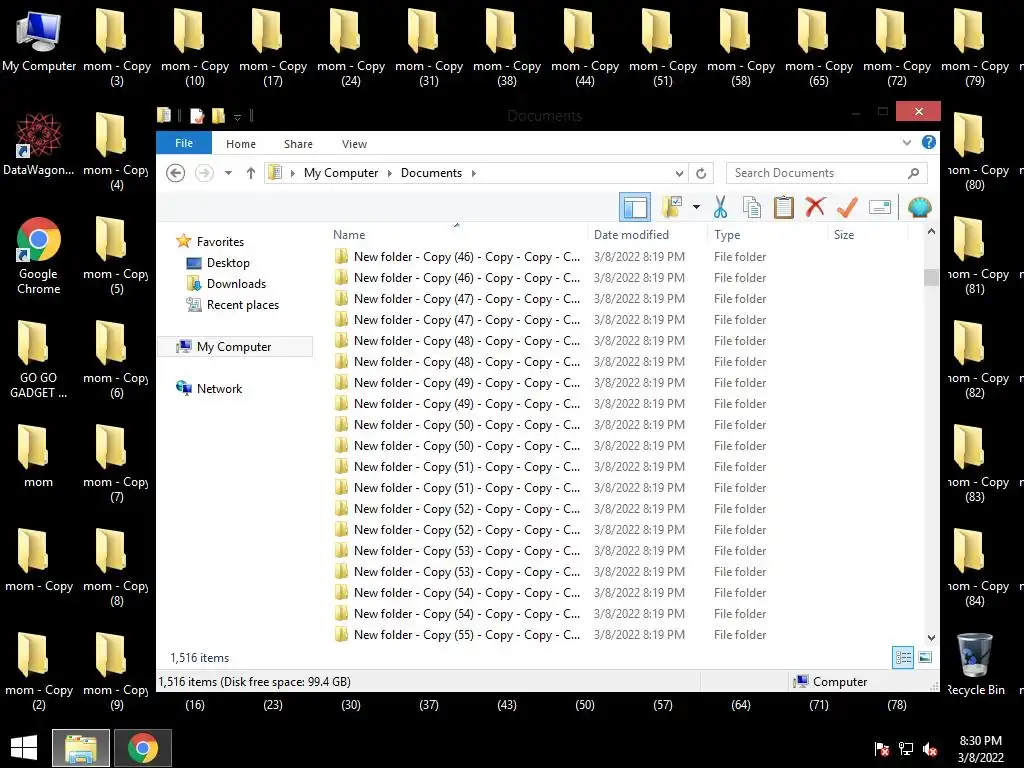Select Recent places under Favorites
Image resolution: width=1024 pixels, height=768 pixels.
click(x=232, y=304)
